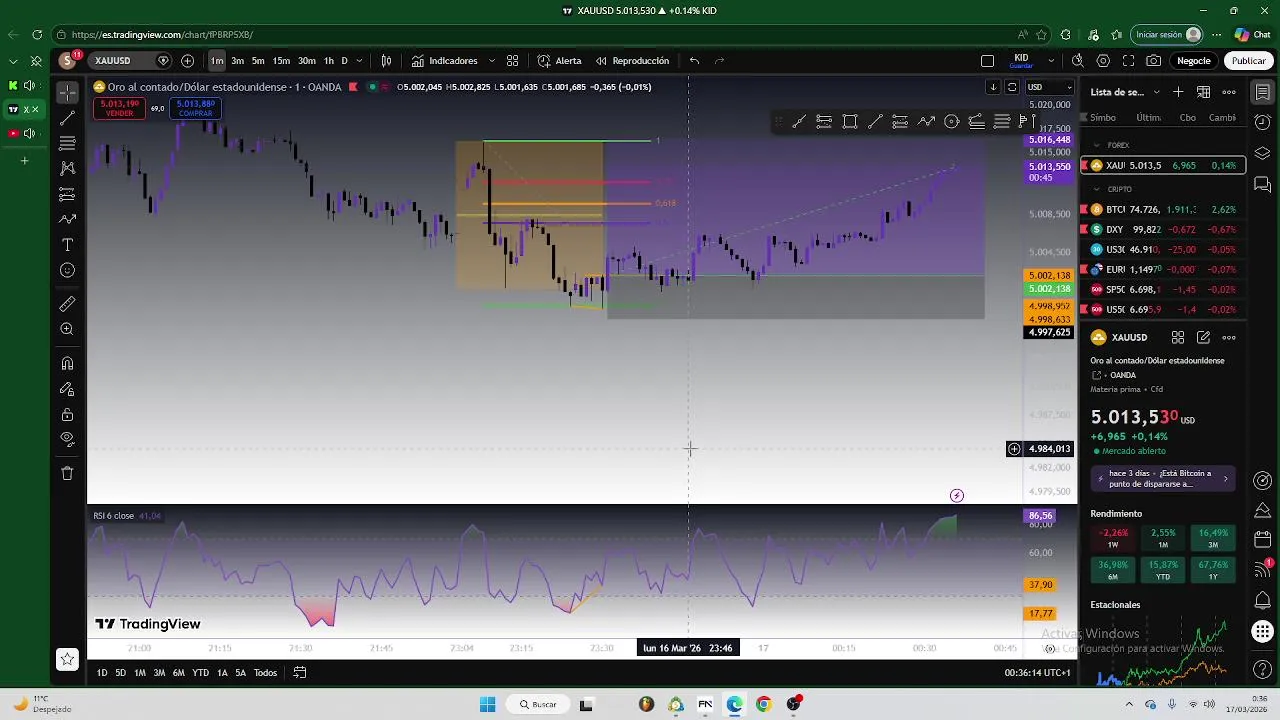The image size is (1280, 720).
Task: Select the trend line drawing tool
Action: coord(67,118)
